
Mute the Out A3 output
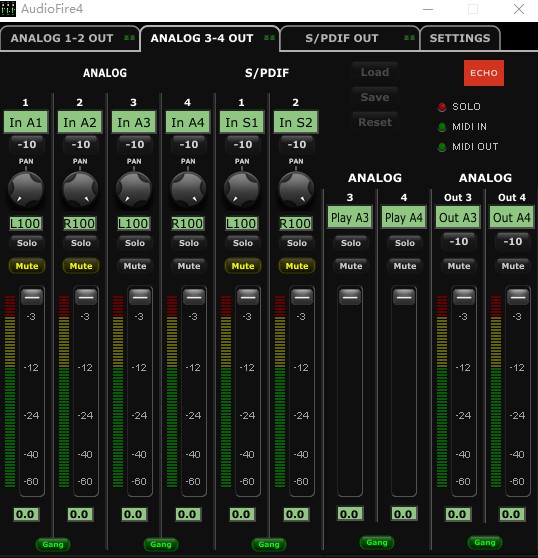459,266
